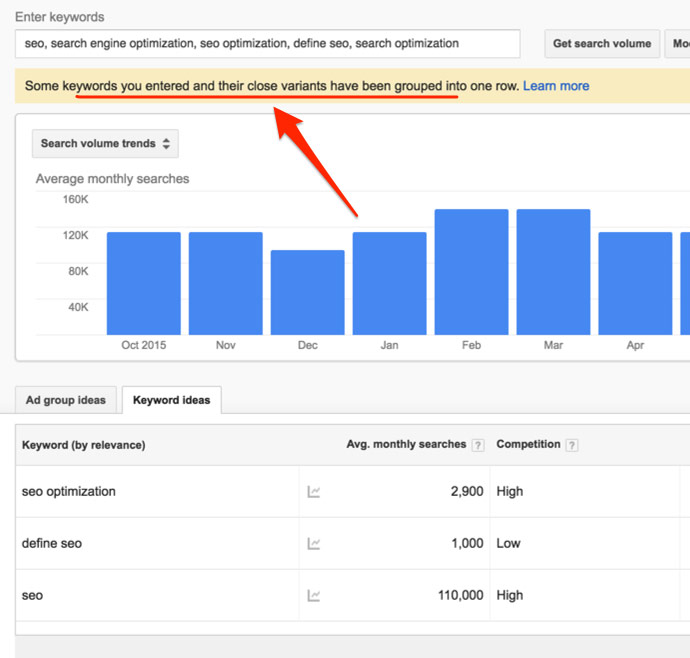Sort by Competition column header

click(x=528, y=445)
